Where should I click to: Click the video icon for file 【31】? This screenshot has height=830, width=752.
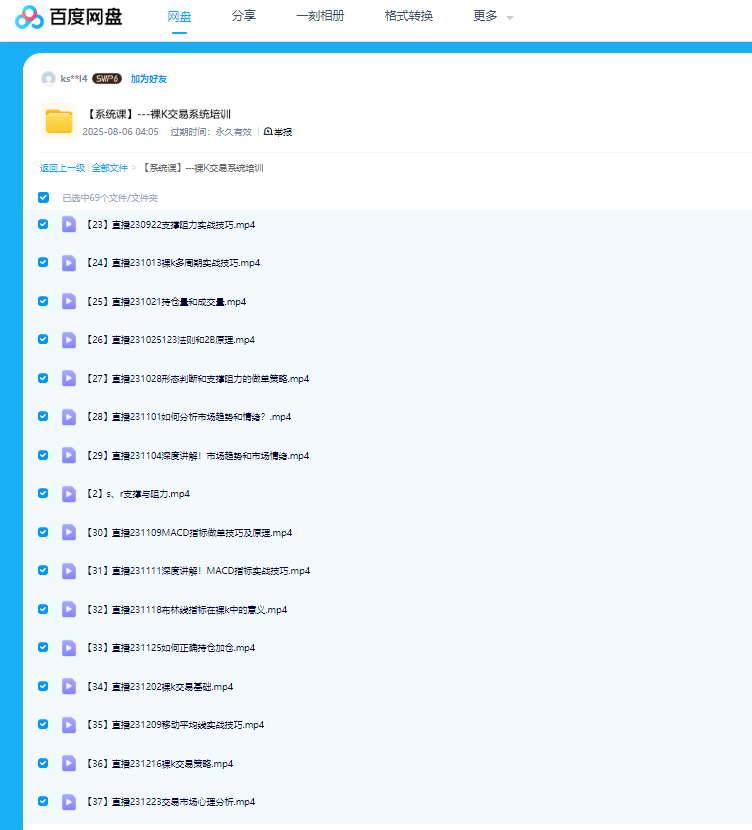click(x=69, y=571)
